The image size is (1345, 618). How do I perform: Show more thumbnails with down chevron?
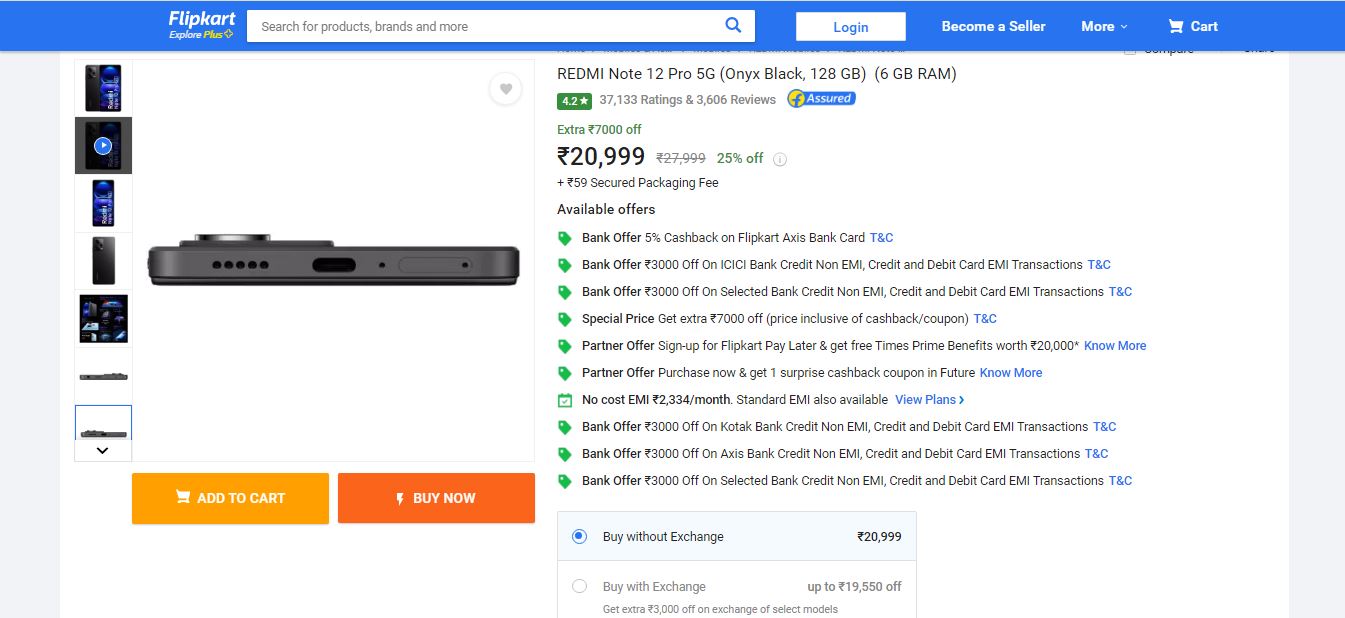[x=103, y=450]
